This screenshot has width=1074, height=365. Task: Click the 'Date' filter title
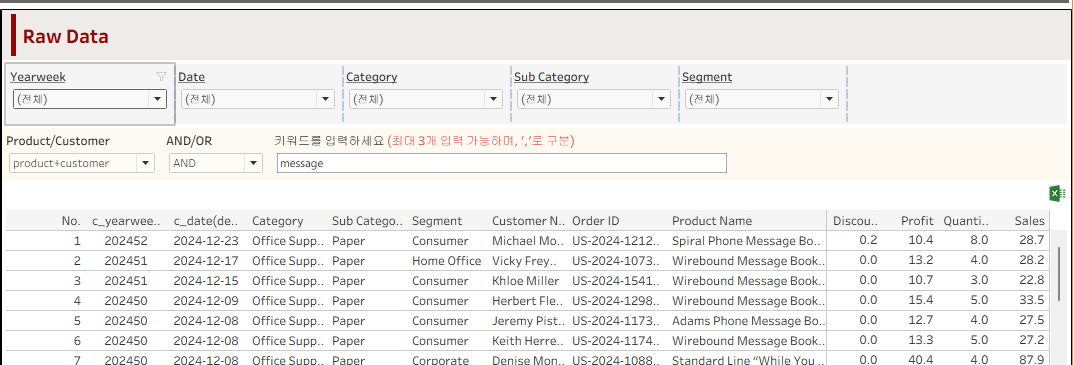click(191, 77)
